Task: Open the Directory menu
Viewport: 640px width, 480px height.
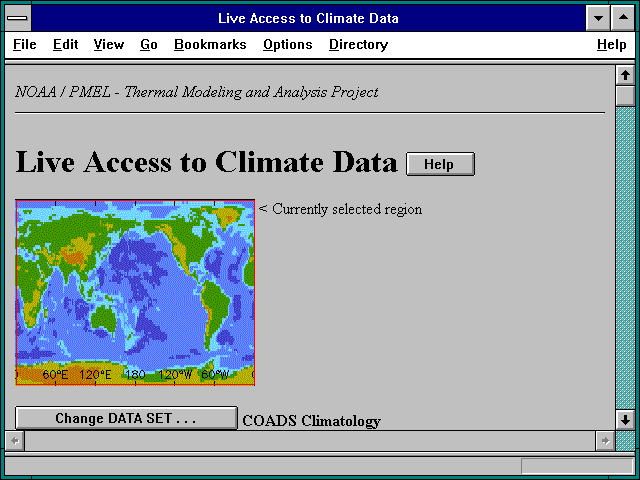Action: (x=358, y=44)
